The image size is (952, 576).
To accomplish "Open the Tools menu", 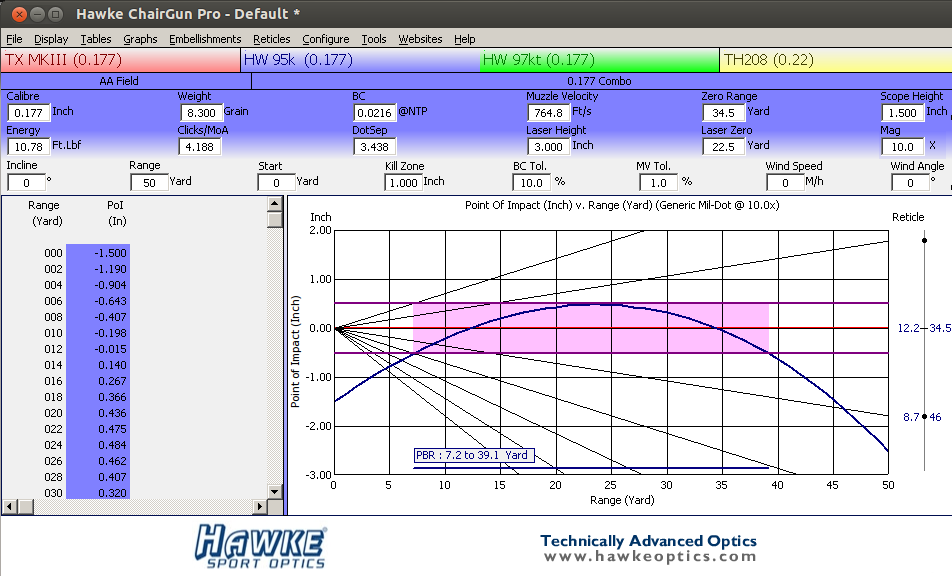I will [374, 39].
